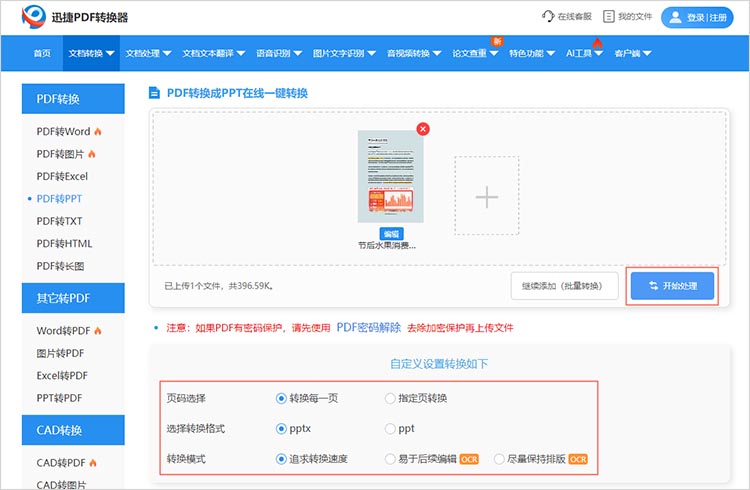The image size is (750, 490).
Task: Click the 新 badge above 论文查重
Action: [497, 42]
